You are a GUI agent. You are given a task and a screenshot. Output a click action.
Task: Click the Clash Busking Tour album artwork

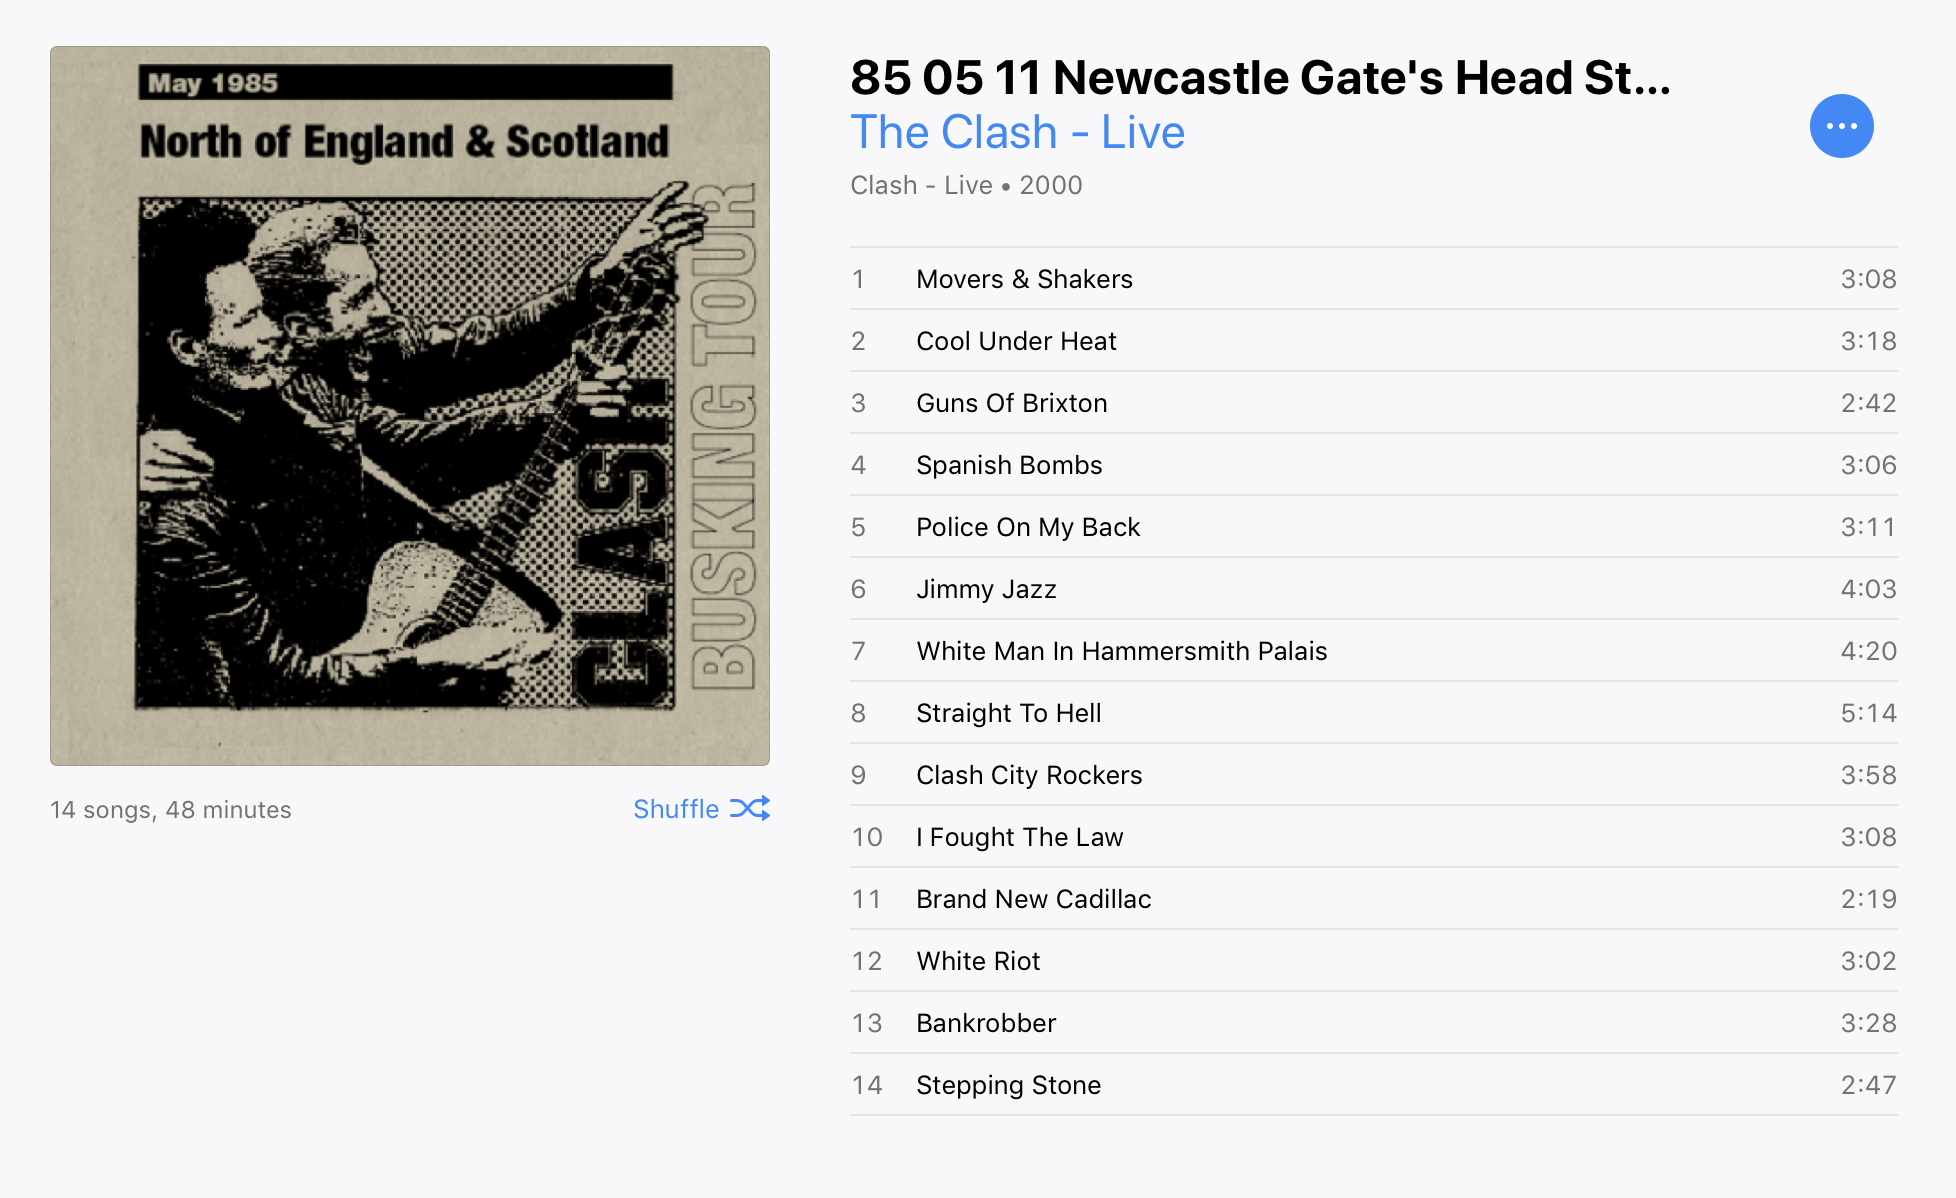[x=410, y=406]
